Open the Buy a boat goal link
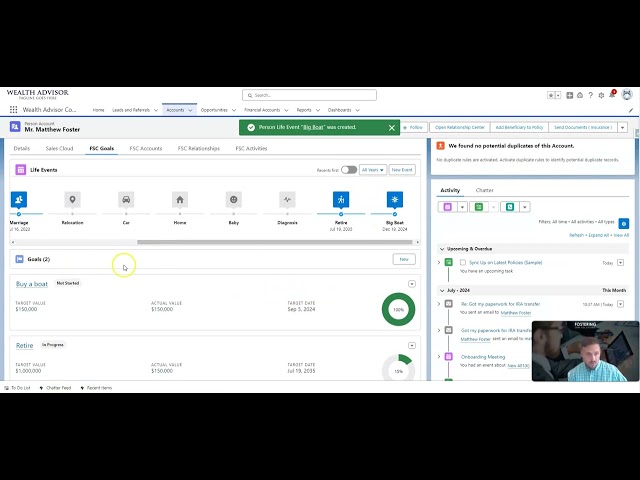The image size is (640, 480). 32,284
